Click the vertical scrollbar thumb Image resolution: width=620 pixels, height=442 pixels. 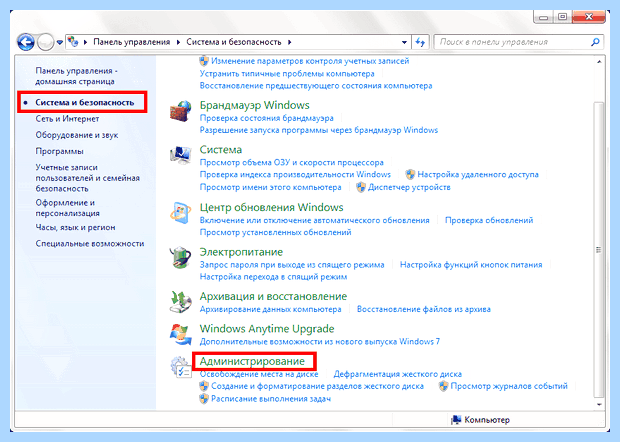(599, 249)
